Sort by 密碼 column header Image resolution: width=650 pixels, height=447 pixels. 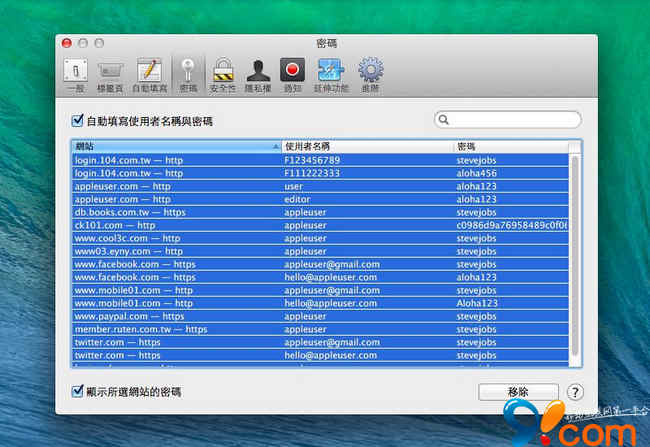508,146
